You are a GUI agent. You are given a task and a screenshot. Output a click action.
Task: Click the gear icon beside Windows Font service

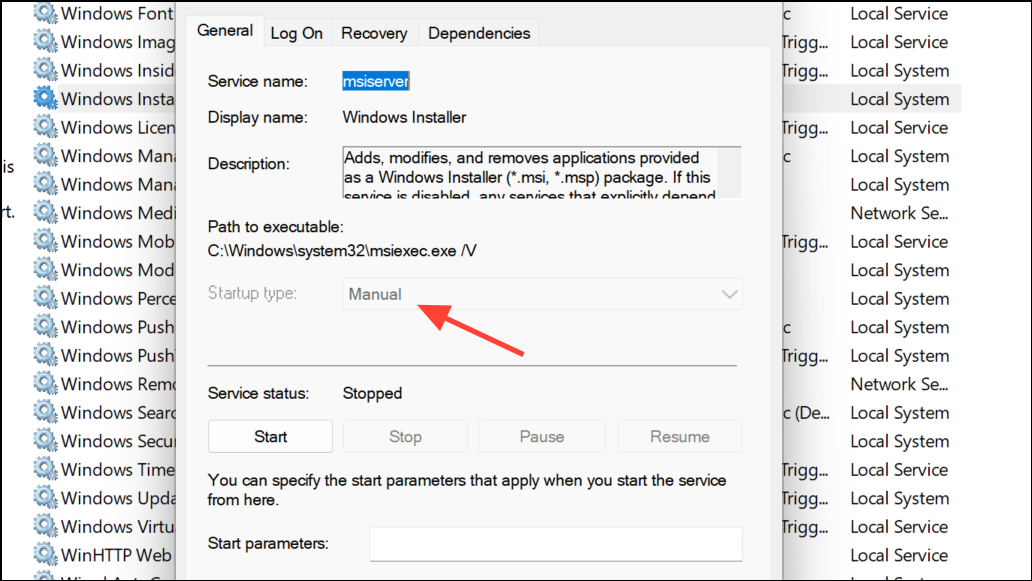click(46, 14)
